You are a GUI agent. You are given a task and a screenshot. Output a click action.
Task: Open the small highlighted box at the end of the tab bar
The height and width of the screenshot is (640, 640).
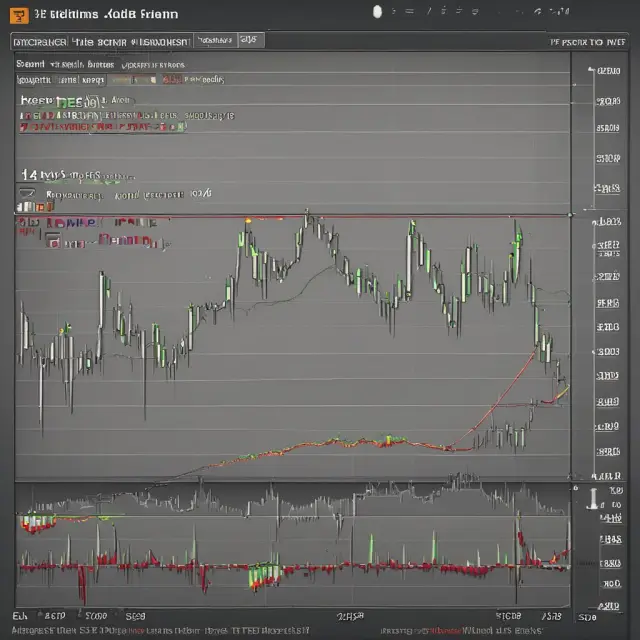pos(251,40)
